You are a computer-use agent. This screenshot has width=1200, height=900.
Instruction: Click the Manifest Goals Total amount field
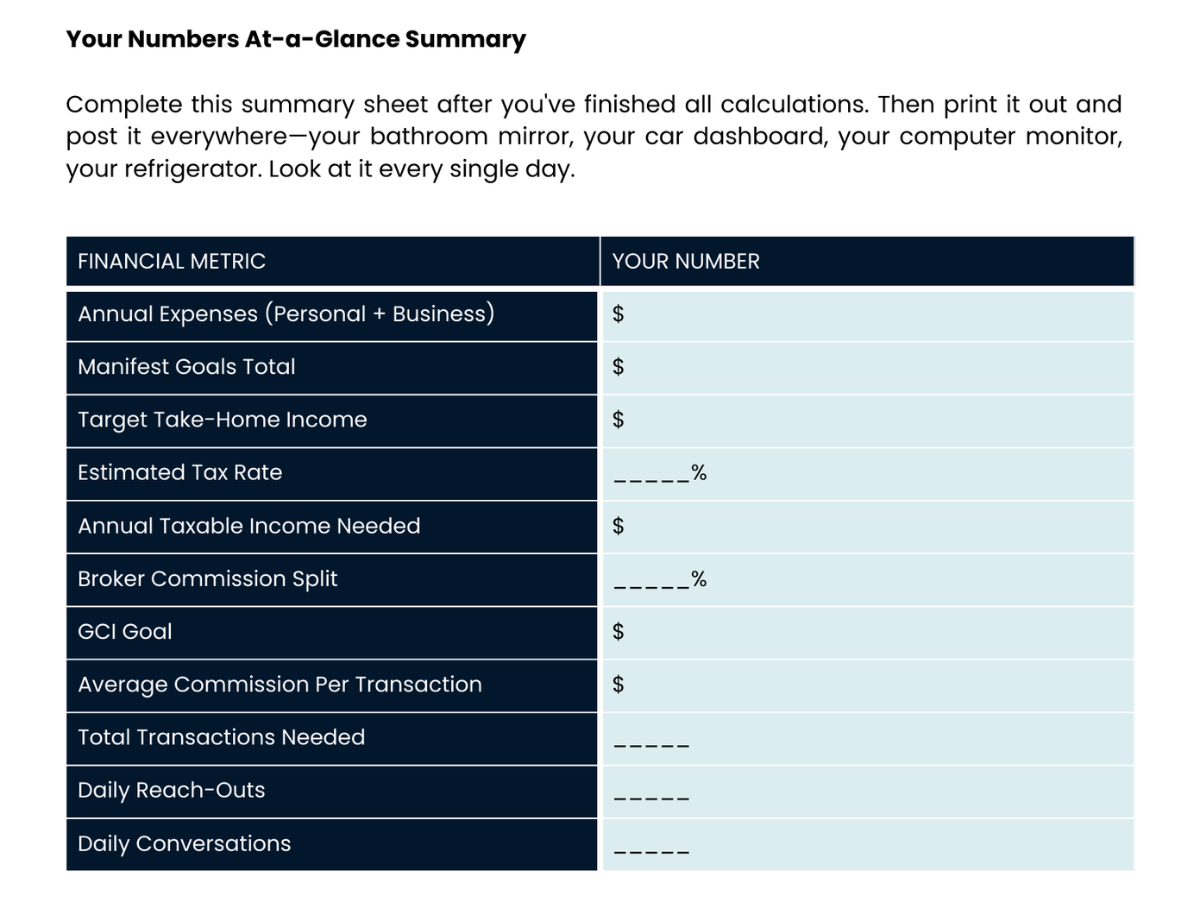(x=866, y=367)
